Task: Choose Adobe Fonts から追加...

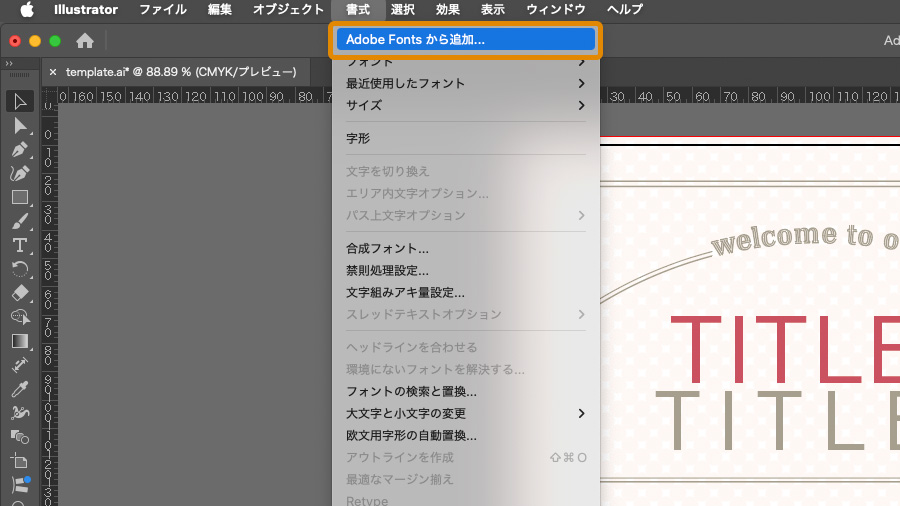Action: click(465, 40)
